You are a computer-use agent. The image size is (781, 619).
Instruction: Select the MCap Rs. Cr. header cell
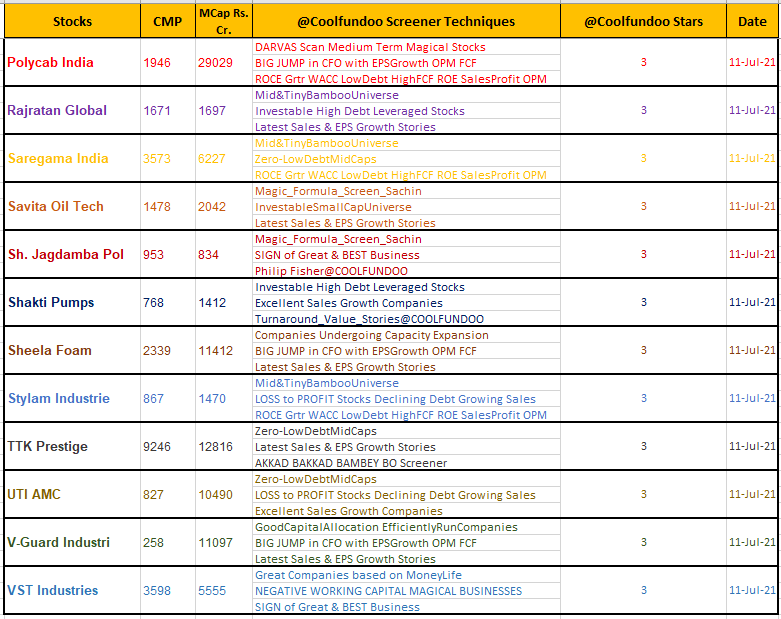[x=224, y=21]
